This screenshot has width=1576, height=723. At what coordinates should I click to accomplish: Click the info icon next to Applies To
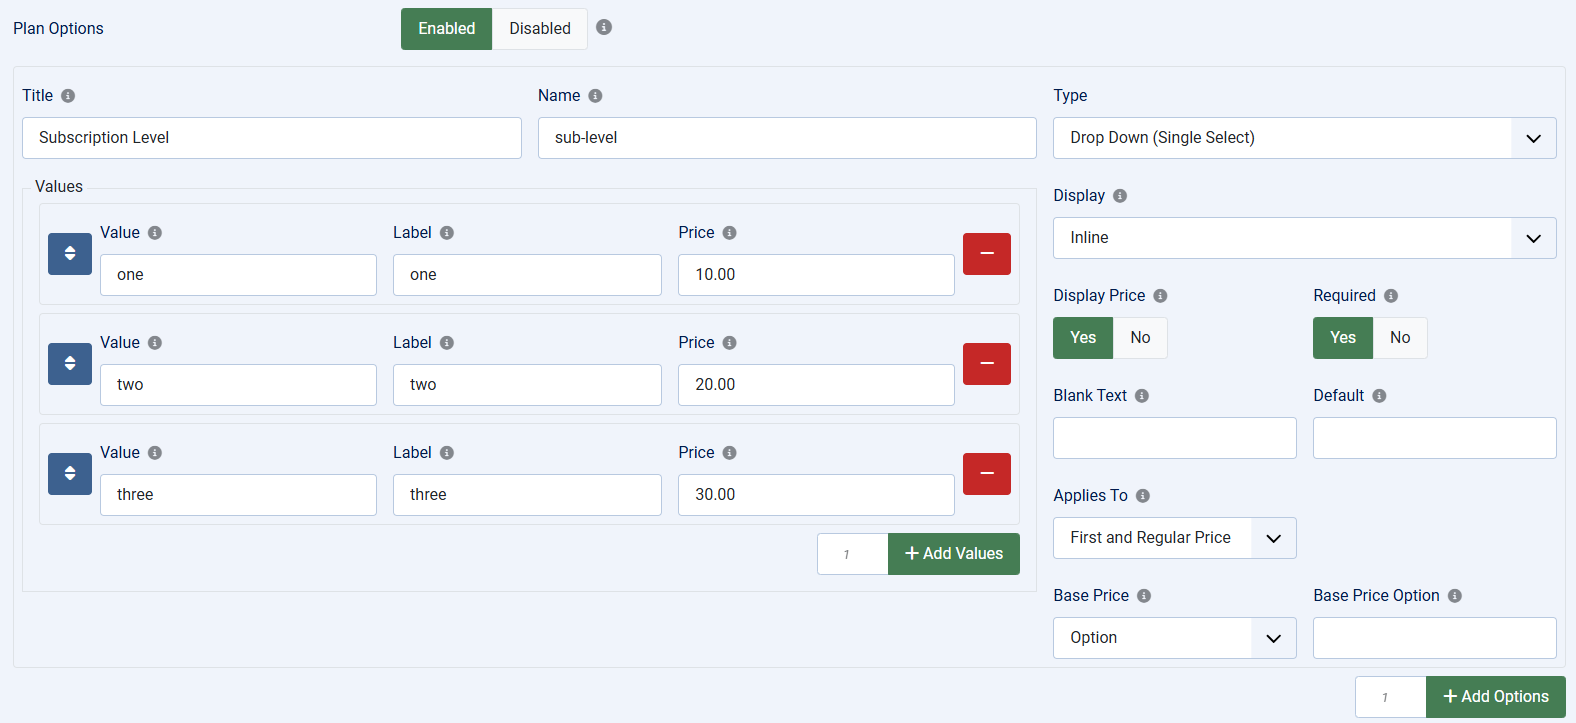coord(1143,496)
